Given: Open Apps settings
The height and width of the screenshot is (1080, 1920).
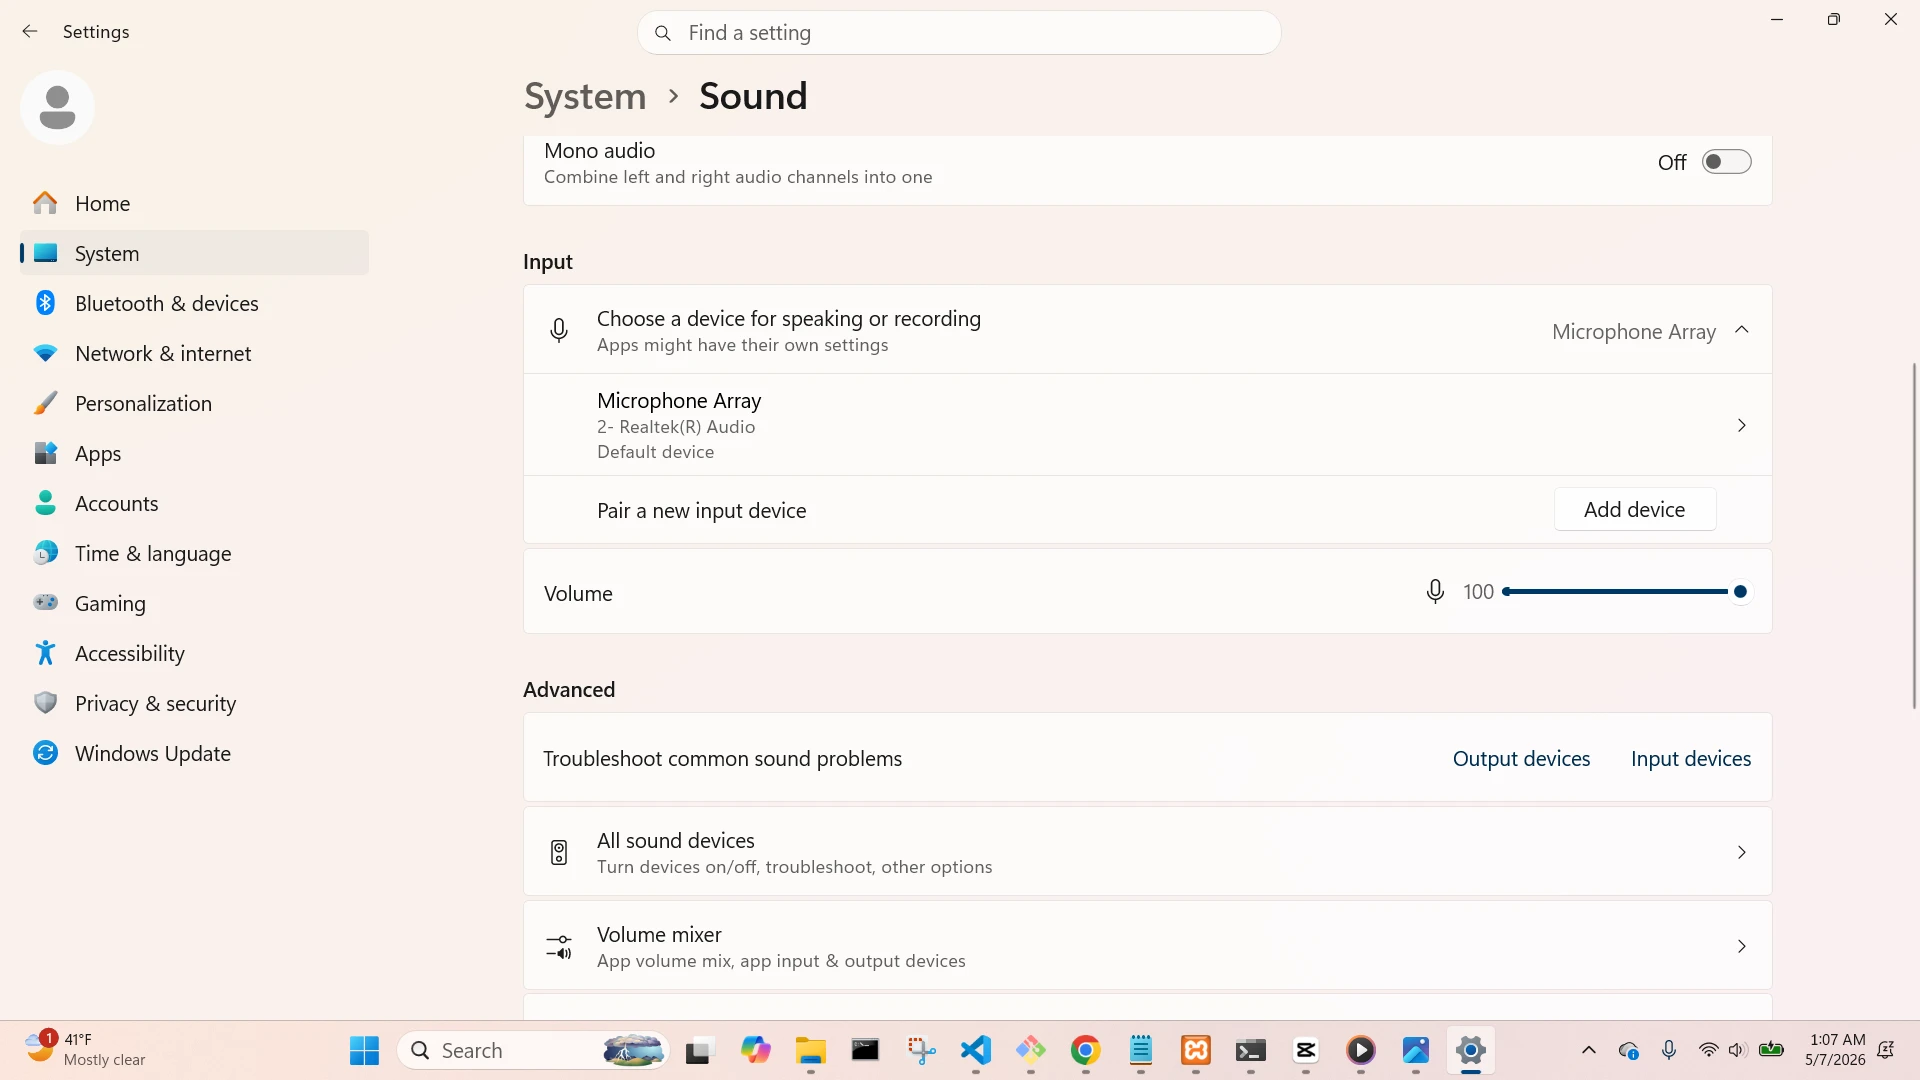Looking at the screenshot, I should 194,453.
